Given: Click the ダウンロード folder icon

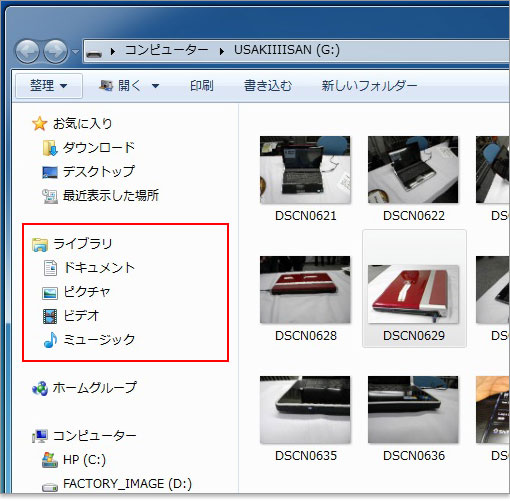Looking at the screenshot, I should (50, 148).
